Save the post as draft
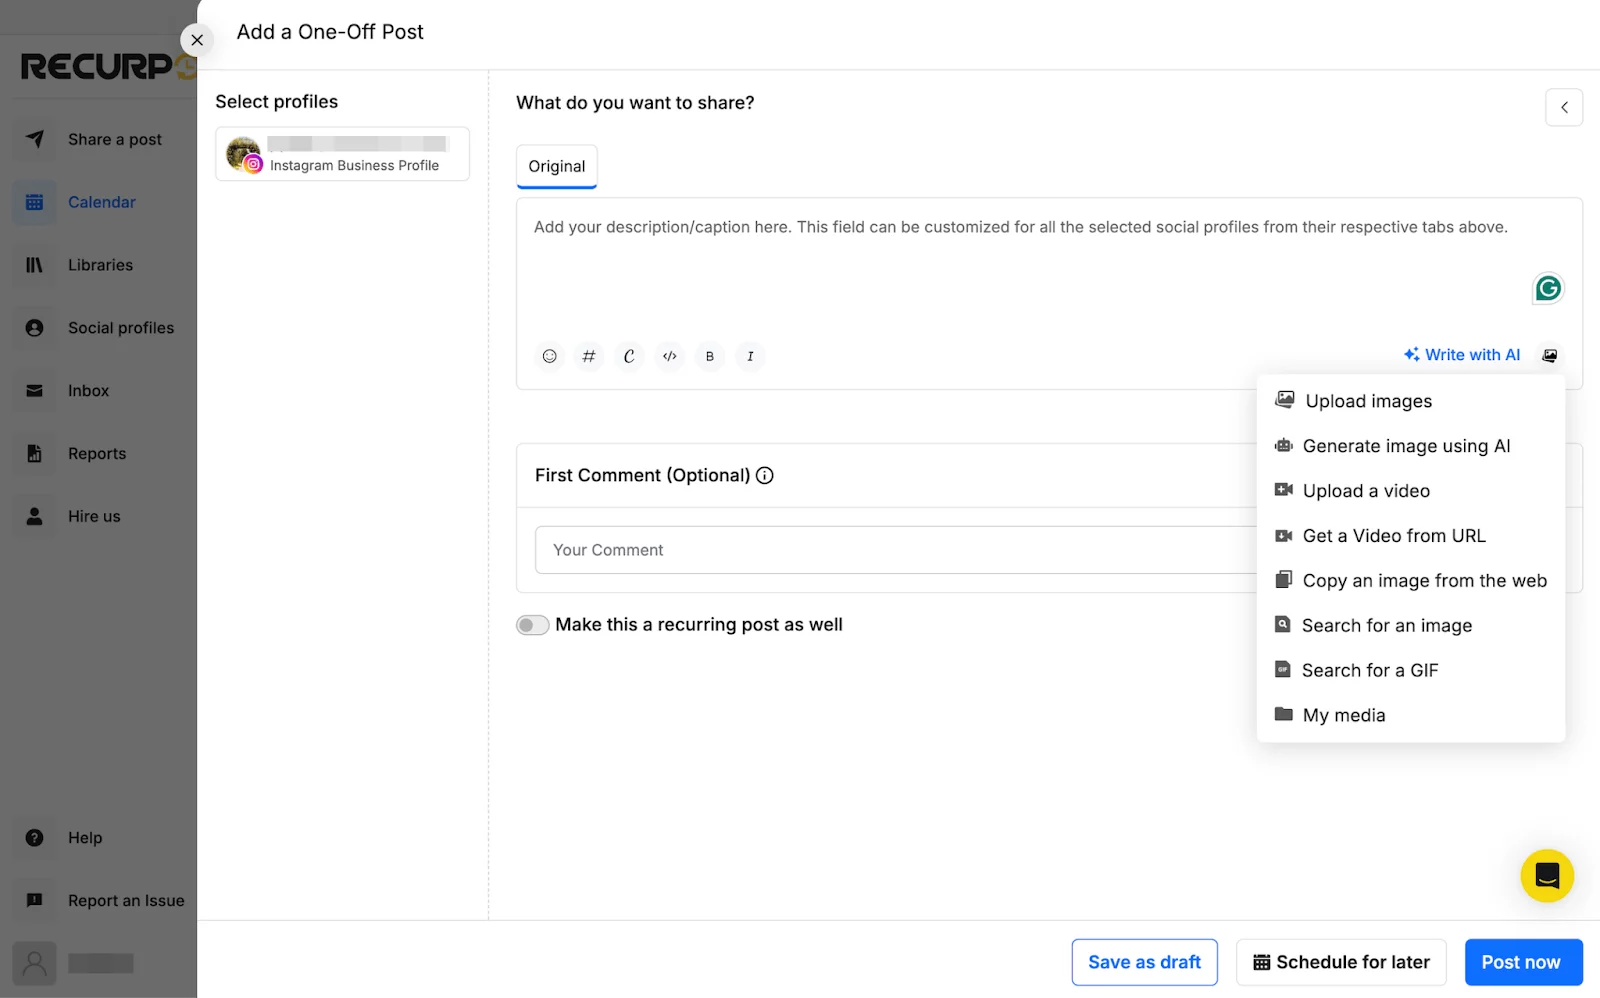The image size is (1600, 998). tap(1144, 961)
